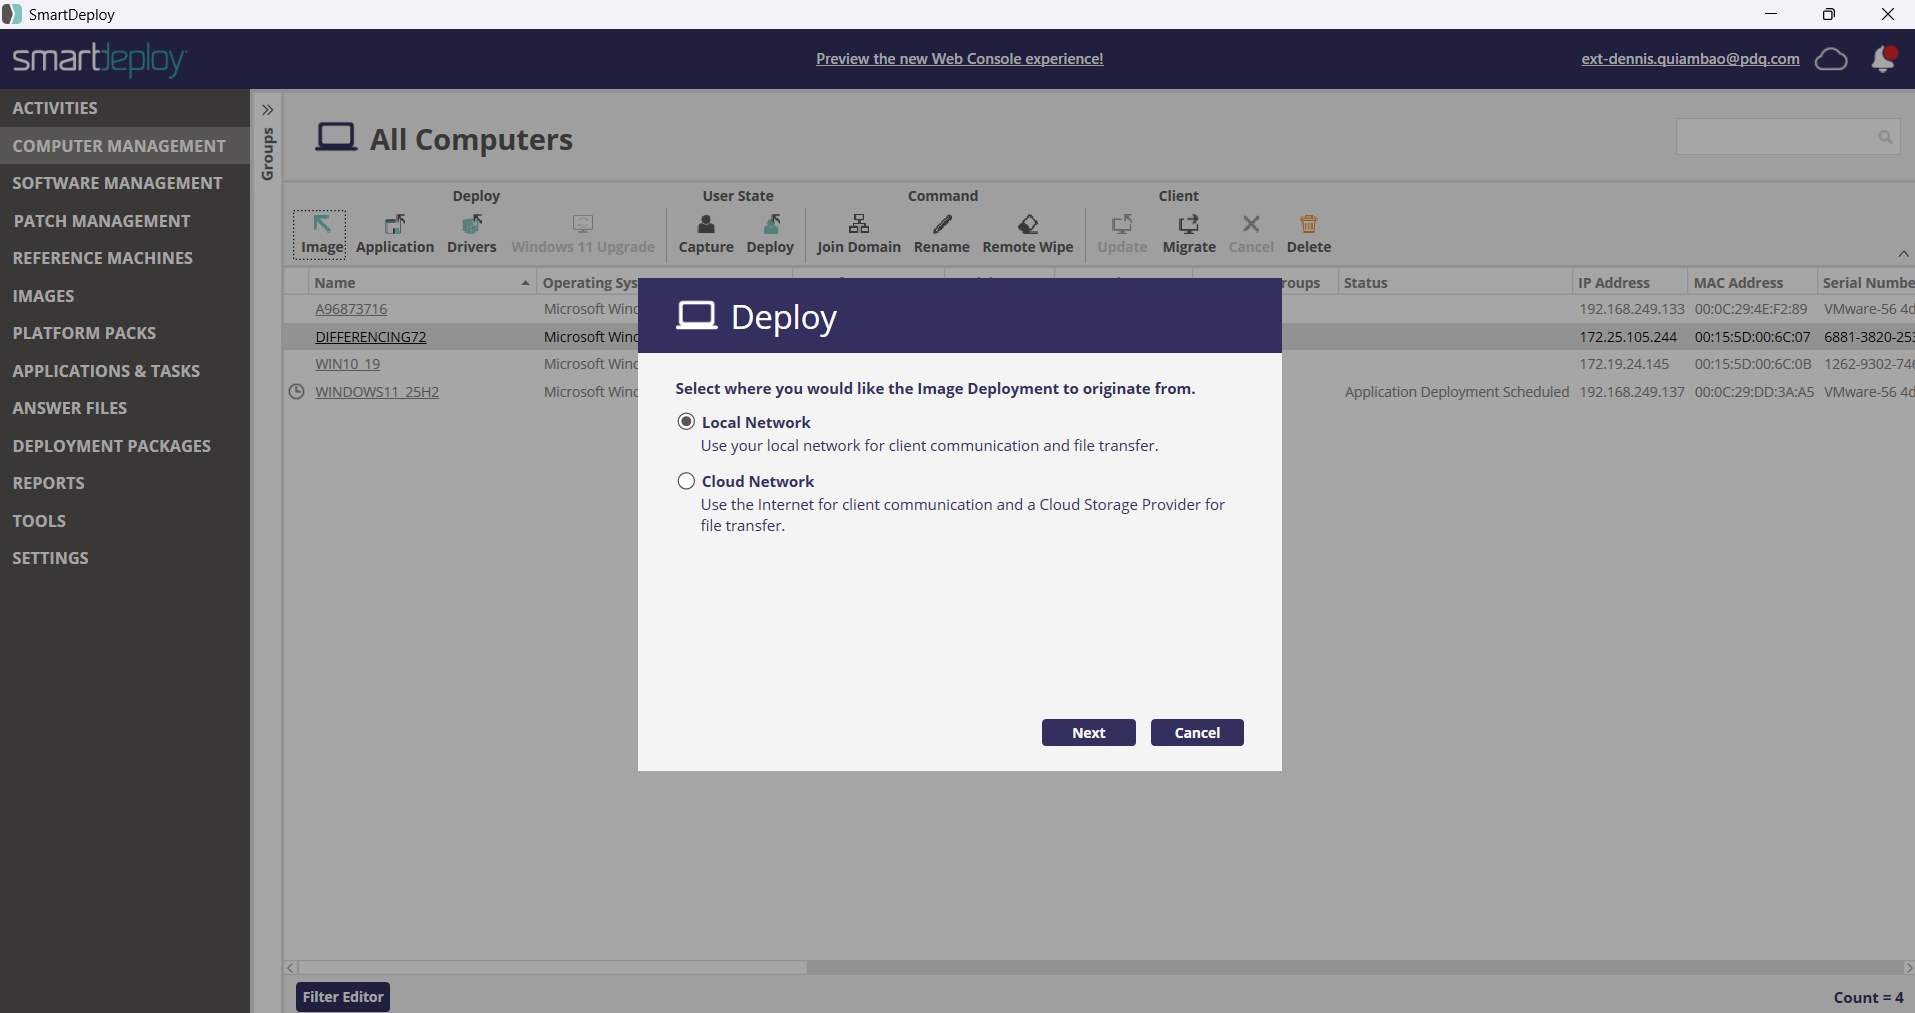The width and height of the screenshot is (1915, 1013).
Task: Click the Remote Wipe icon
Action: pos(1027,225)
